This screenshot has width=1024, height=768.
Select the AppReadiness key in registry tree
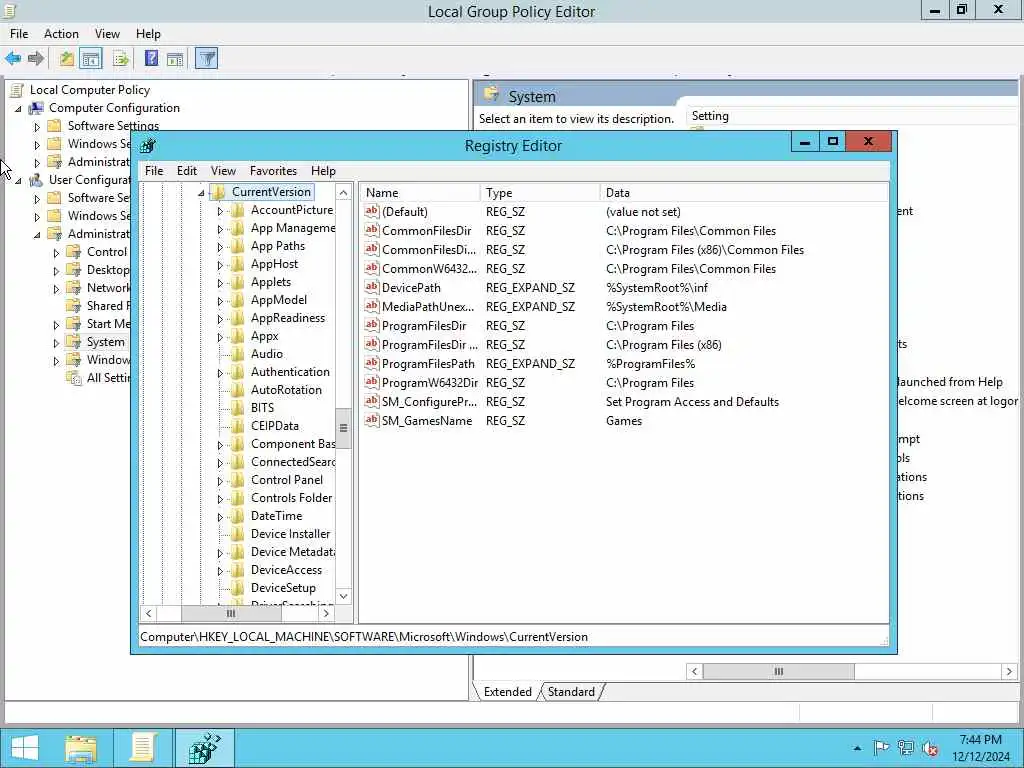point(288,318)
